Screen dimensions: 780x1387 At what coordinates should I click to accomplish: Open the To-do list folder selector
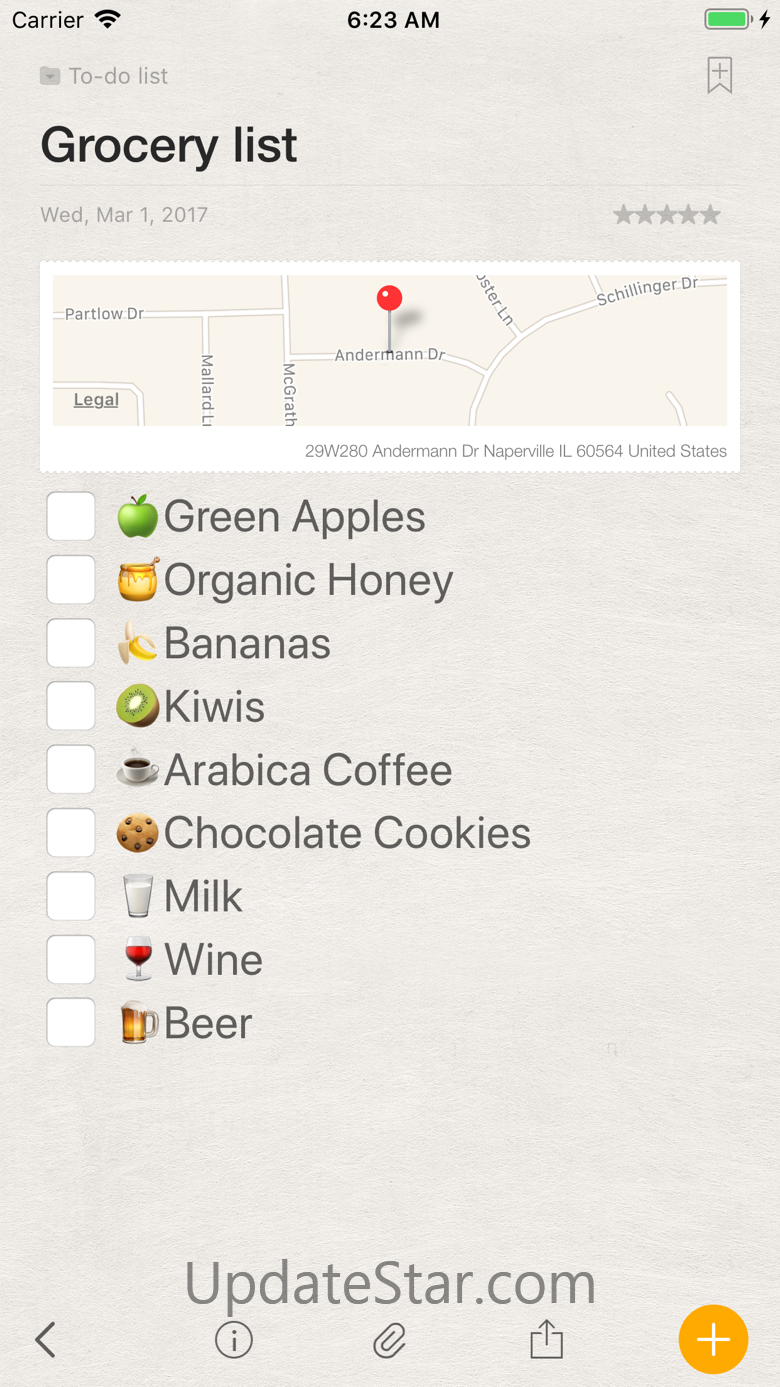coord(105,76)
